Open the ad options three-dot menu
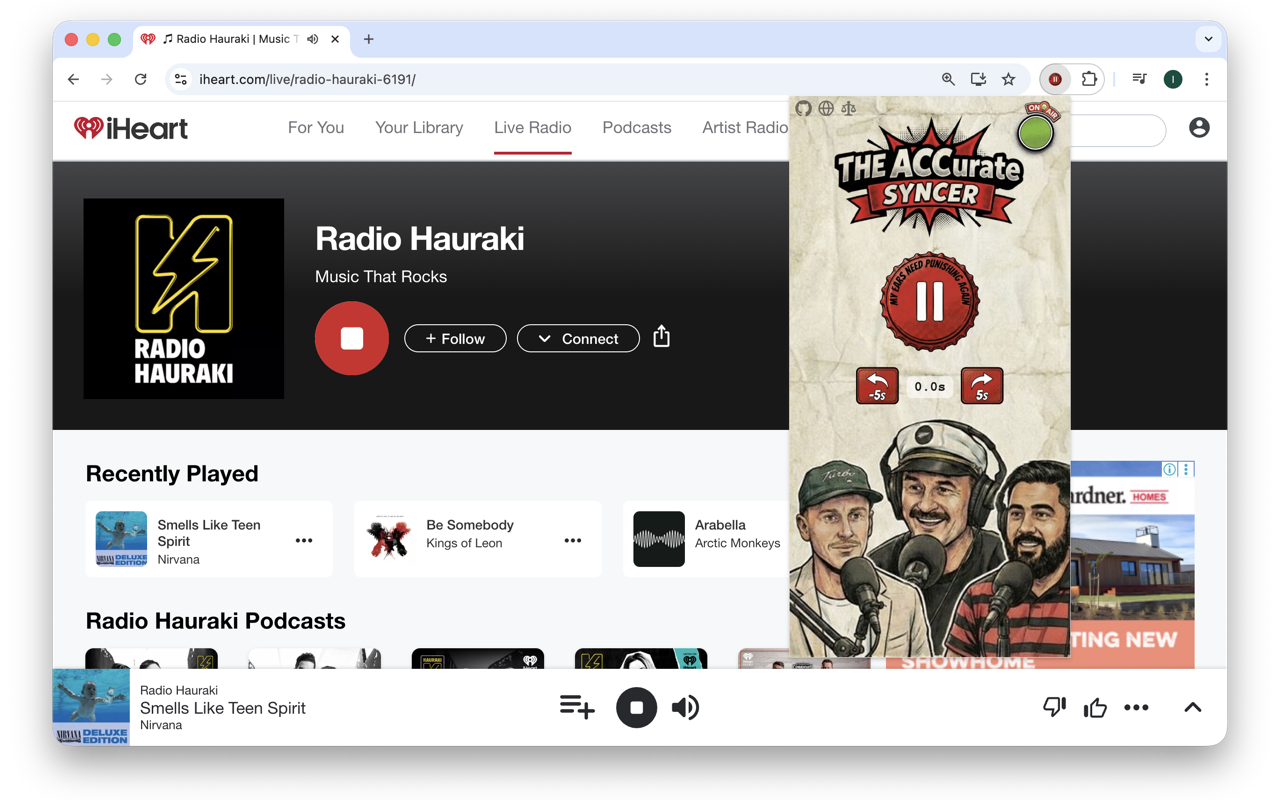 [x=1186, y=469]
